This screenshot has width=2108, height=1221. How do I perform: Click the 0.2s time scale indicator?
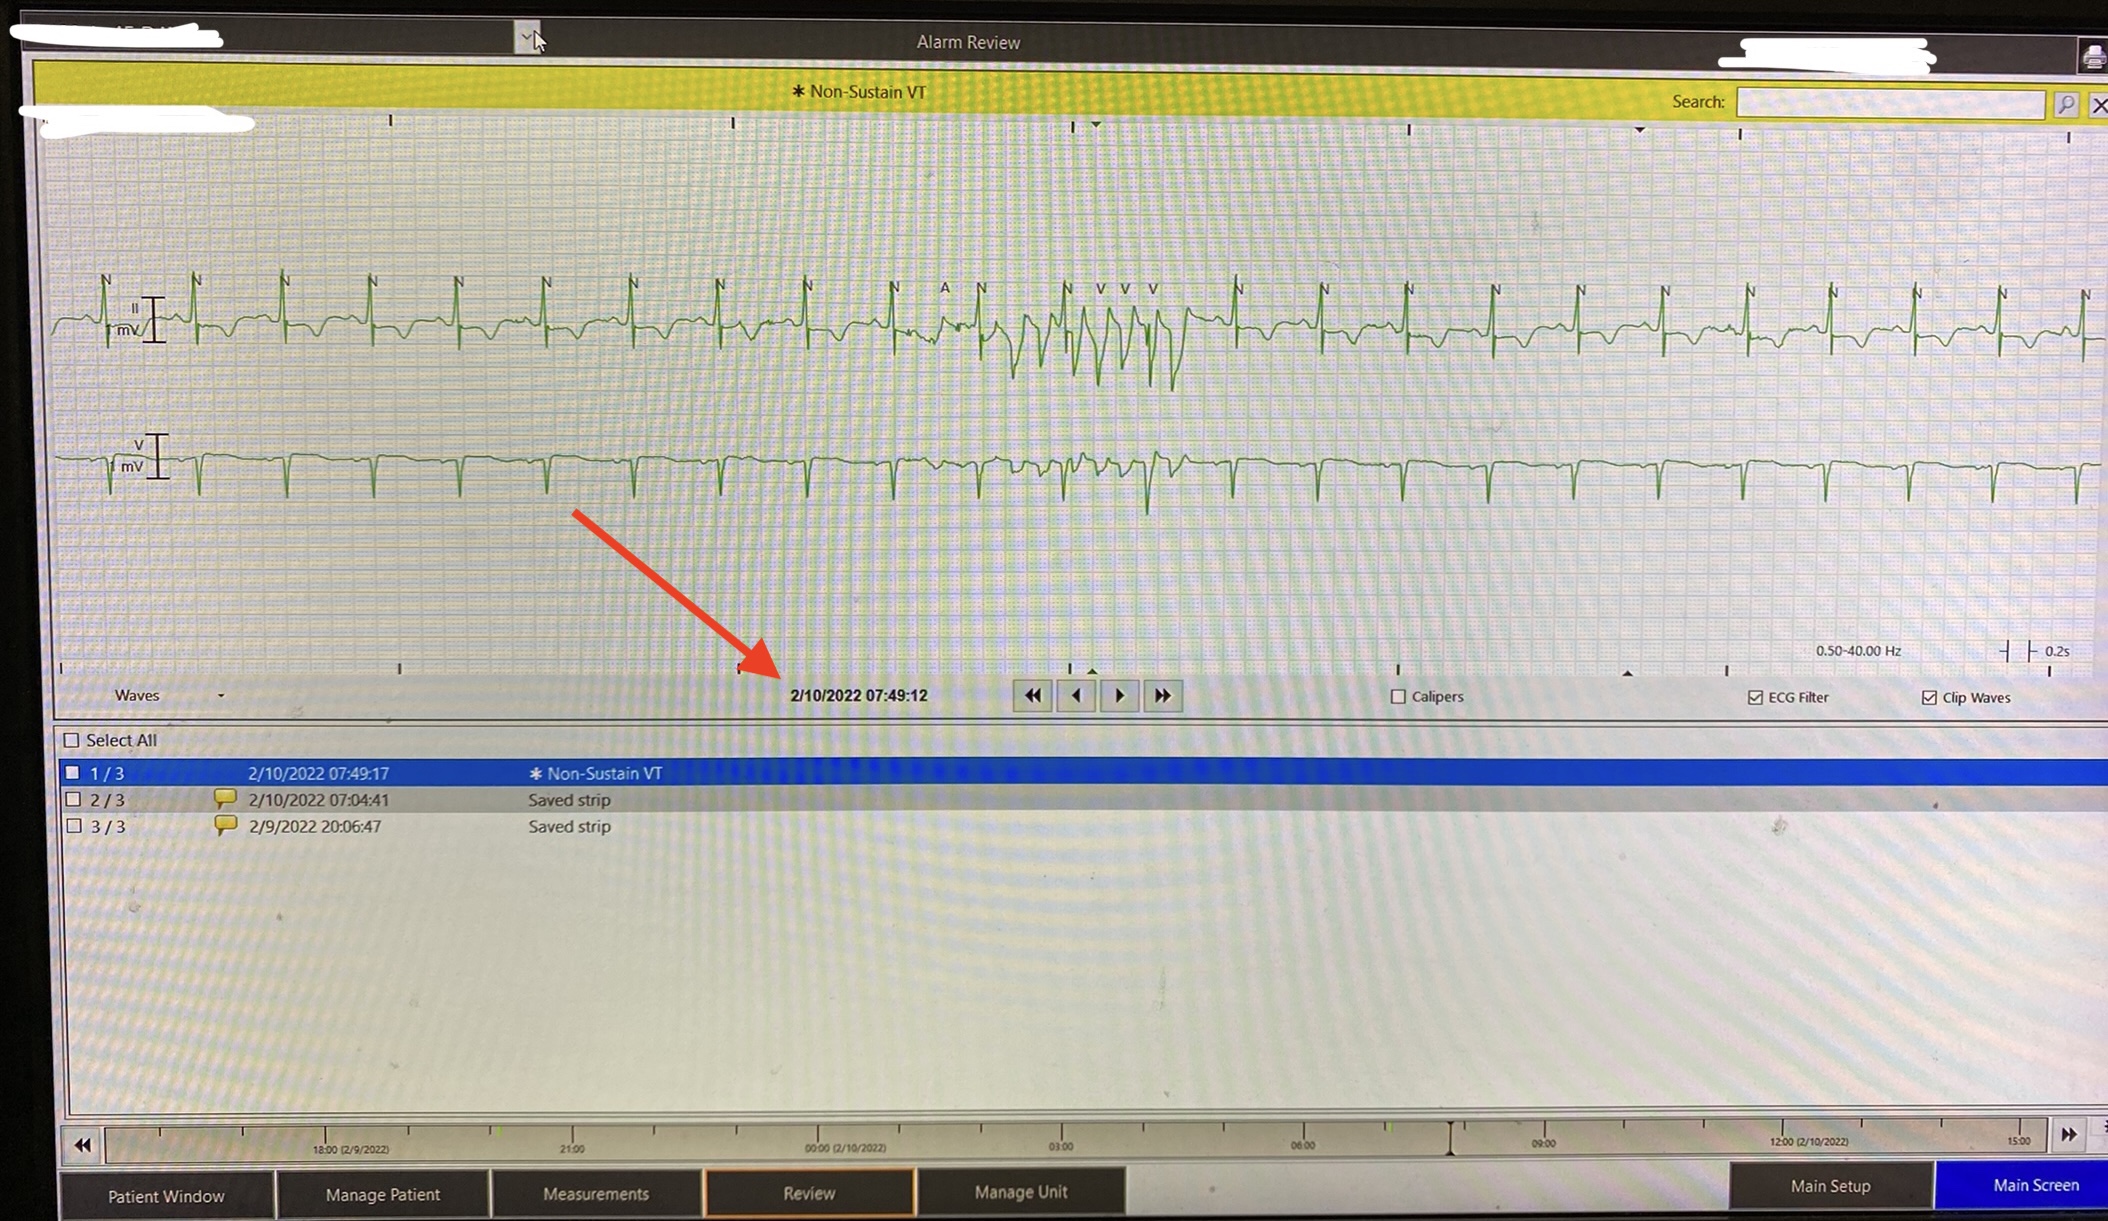(2035, 650)
